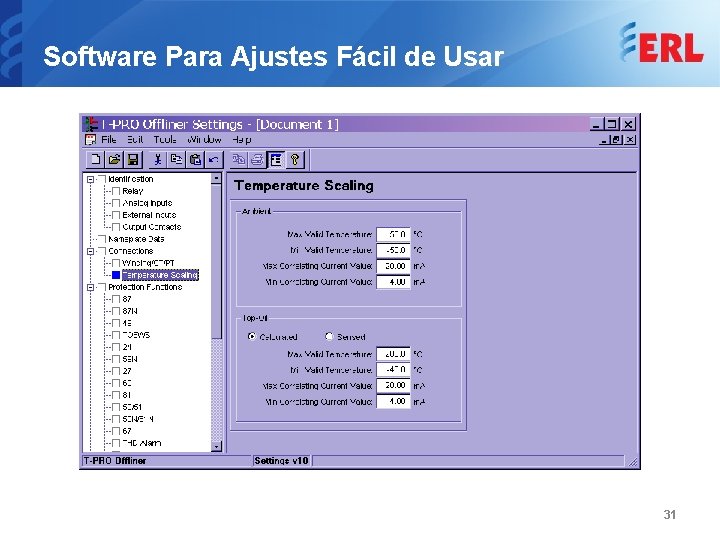Screen dimensions: 720x540
Task: Click the Open folder toolbar icon
Action: [x=114, y=159]
